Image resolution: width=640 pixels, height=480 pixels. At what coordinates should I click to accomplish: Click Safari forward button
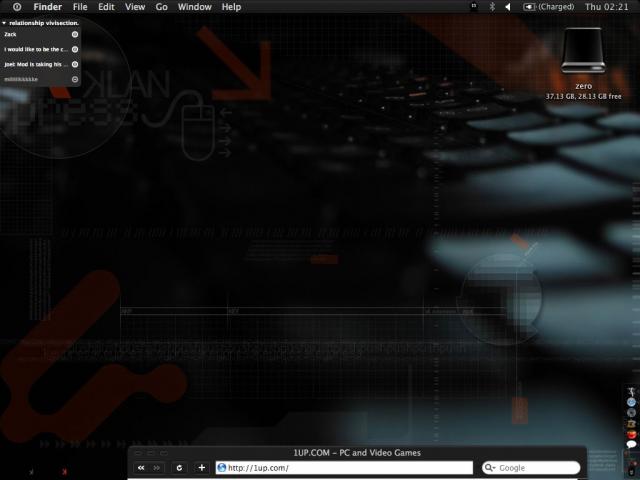click(157, 468)
